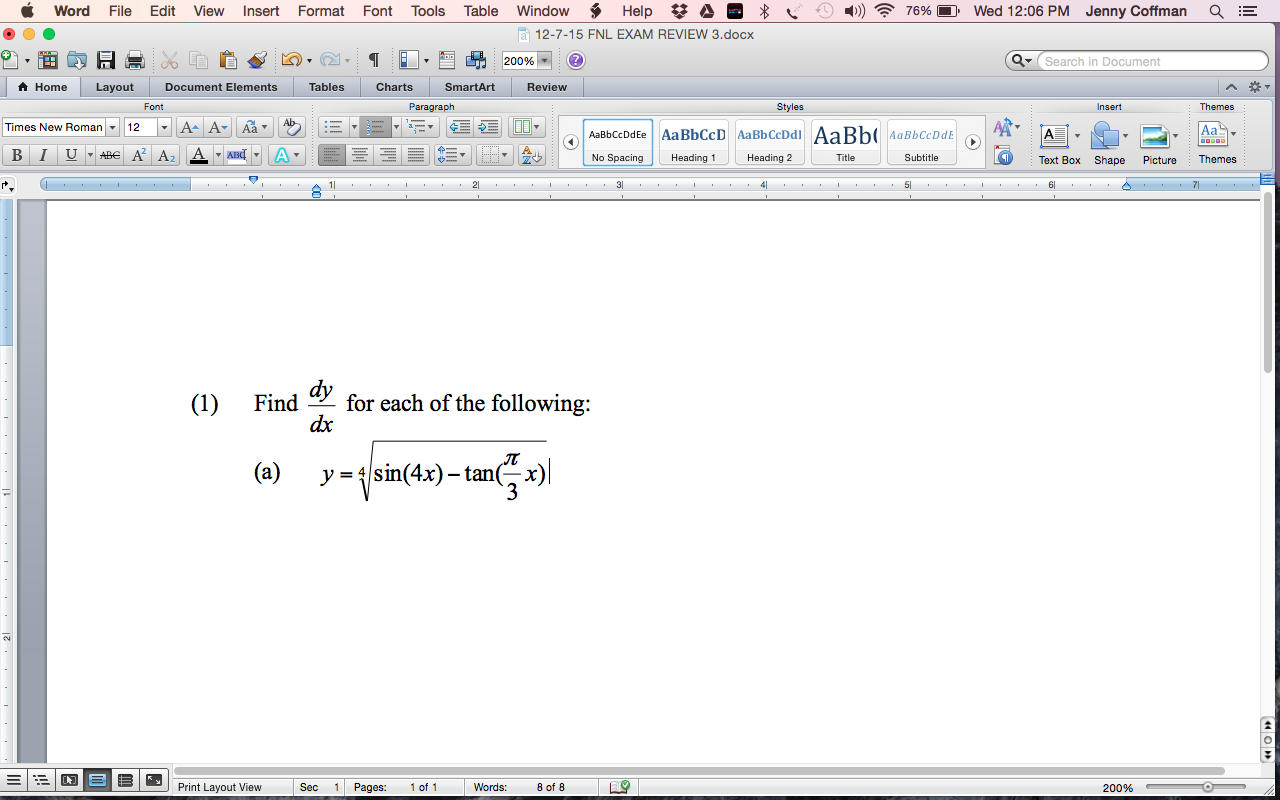Apply the Subtitle style
The height and width of the screenshot is (800, 1280).
coord(921,142)
